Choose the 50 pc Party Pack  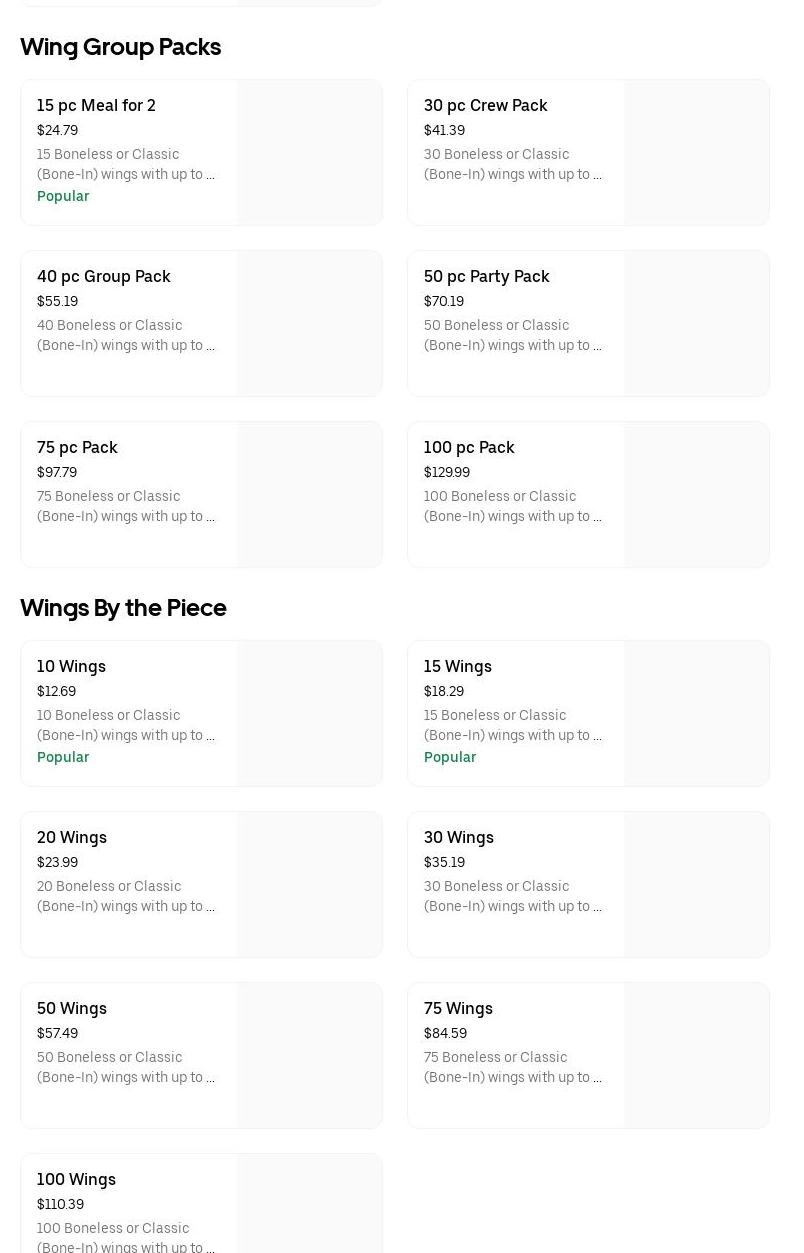pos(486,276)
